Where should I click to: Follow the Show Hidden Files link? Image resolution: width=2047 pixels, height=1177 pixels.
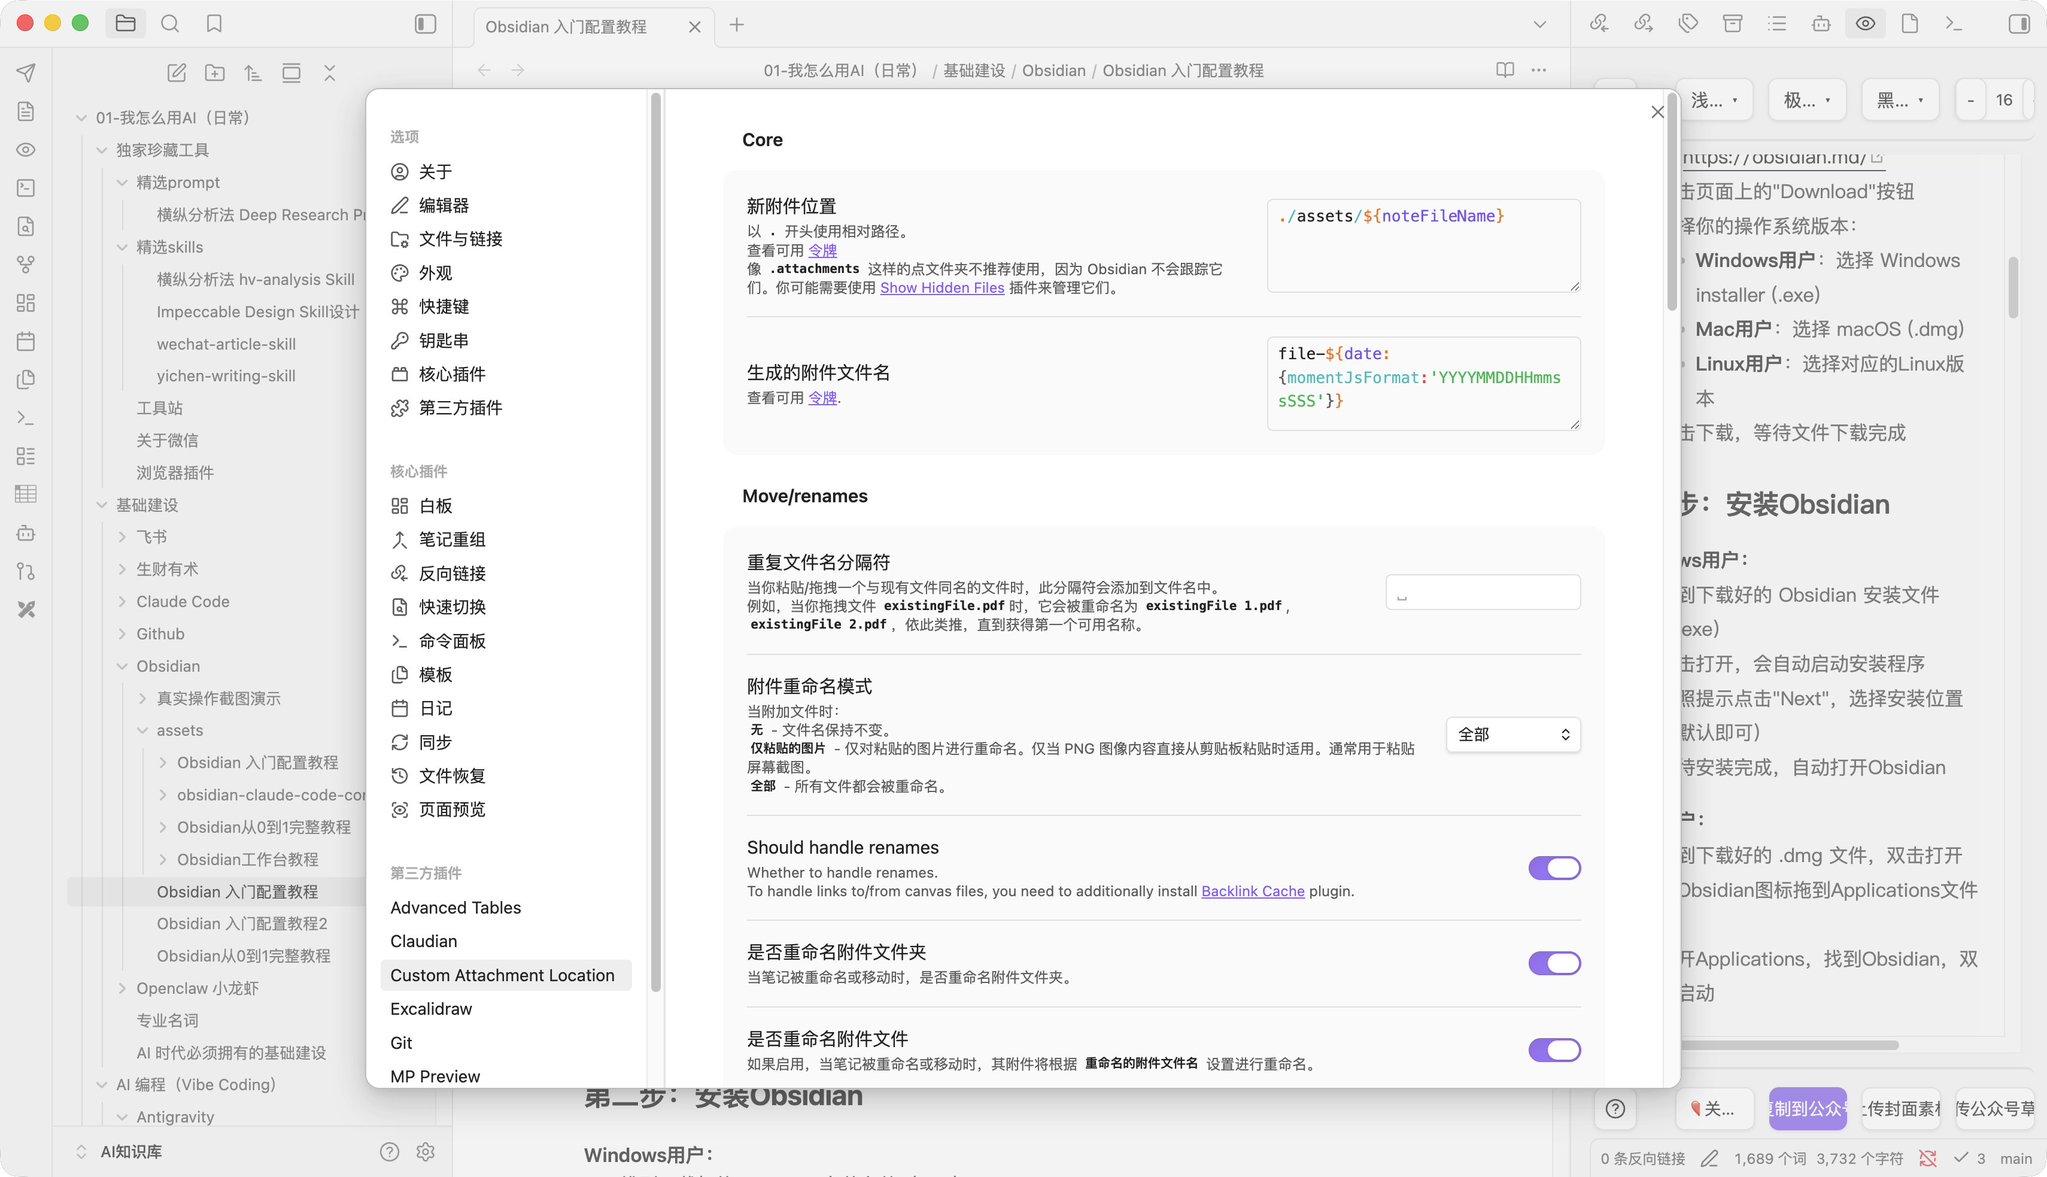click(942, 288)
